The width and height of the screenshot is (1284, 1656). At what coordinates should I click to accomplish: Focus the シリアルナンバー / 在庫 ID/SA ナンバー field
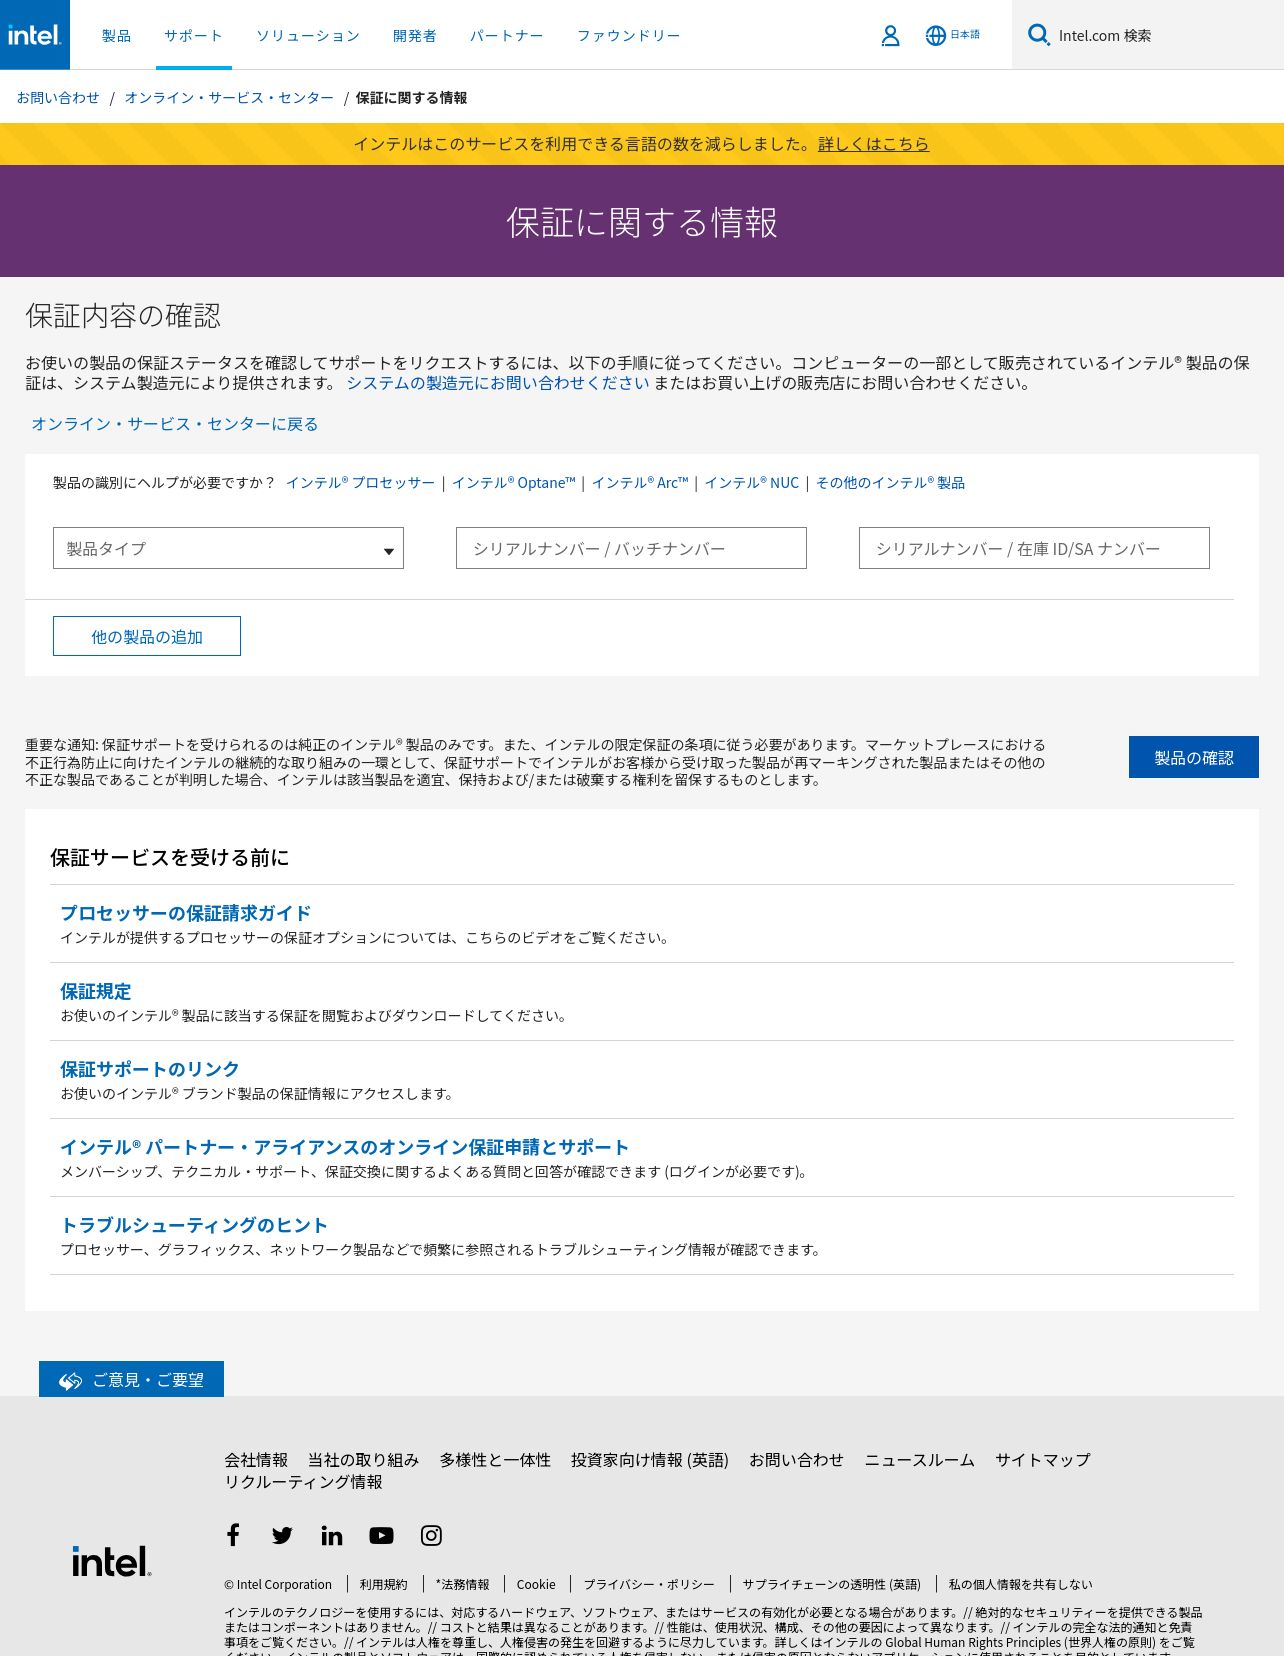coord(1034,548)
